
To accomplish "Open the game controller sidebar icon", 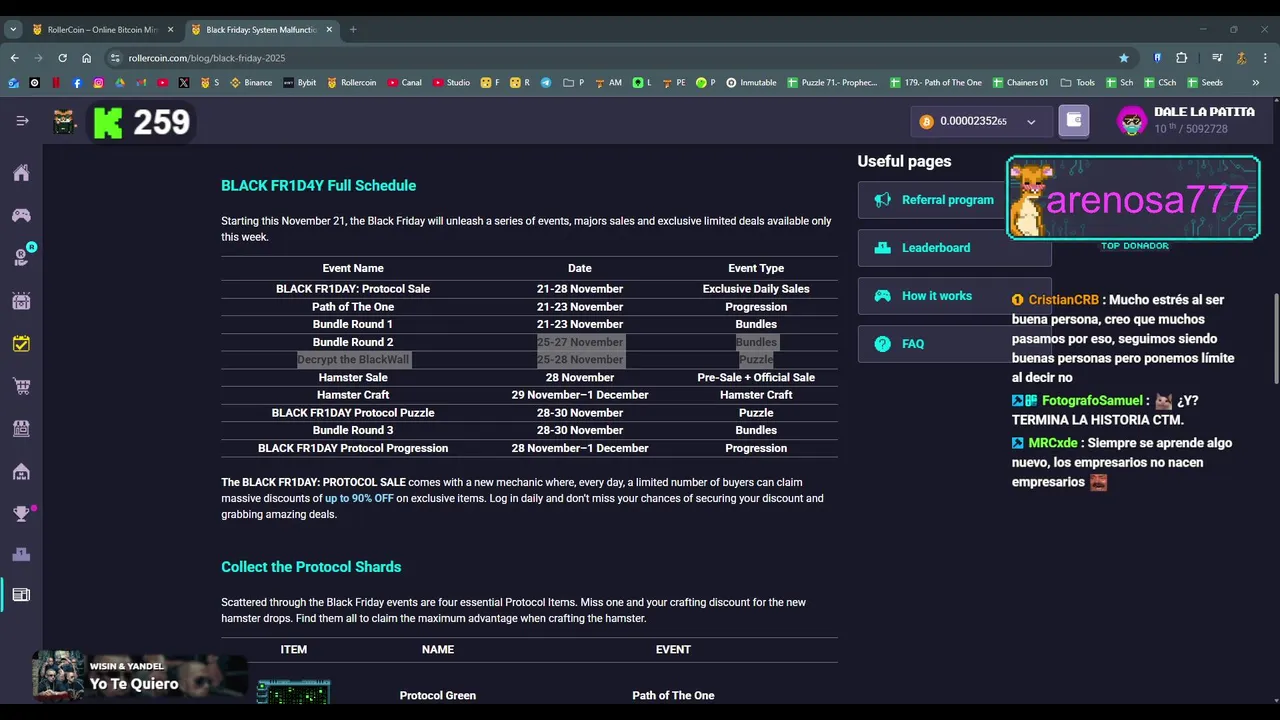I will point(21,215).
